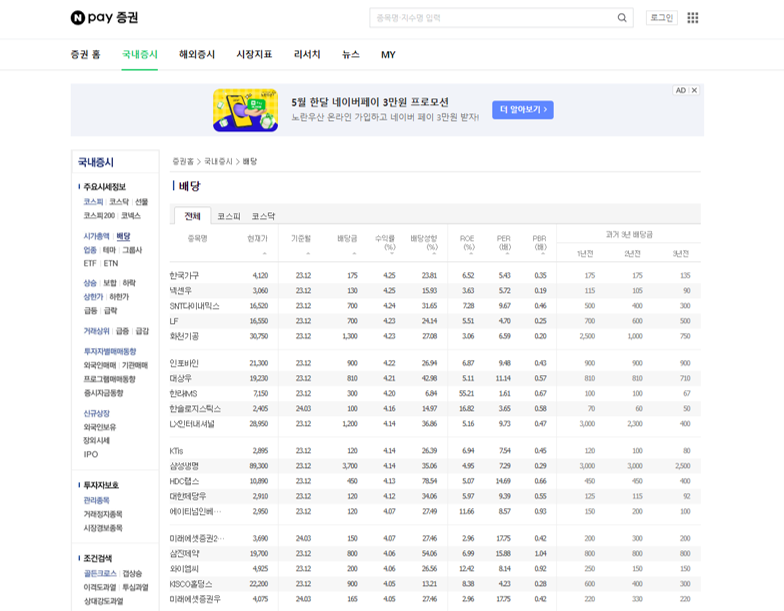The height and width of the screenshot is (611, 784).
Task: Open 상한가 in the sidebar
Action: tap(94, 296)
